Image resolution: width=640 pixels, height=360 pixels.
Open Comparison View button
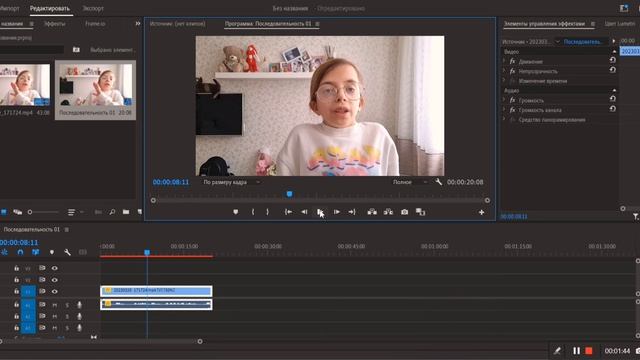click(x=420, y=212)
